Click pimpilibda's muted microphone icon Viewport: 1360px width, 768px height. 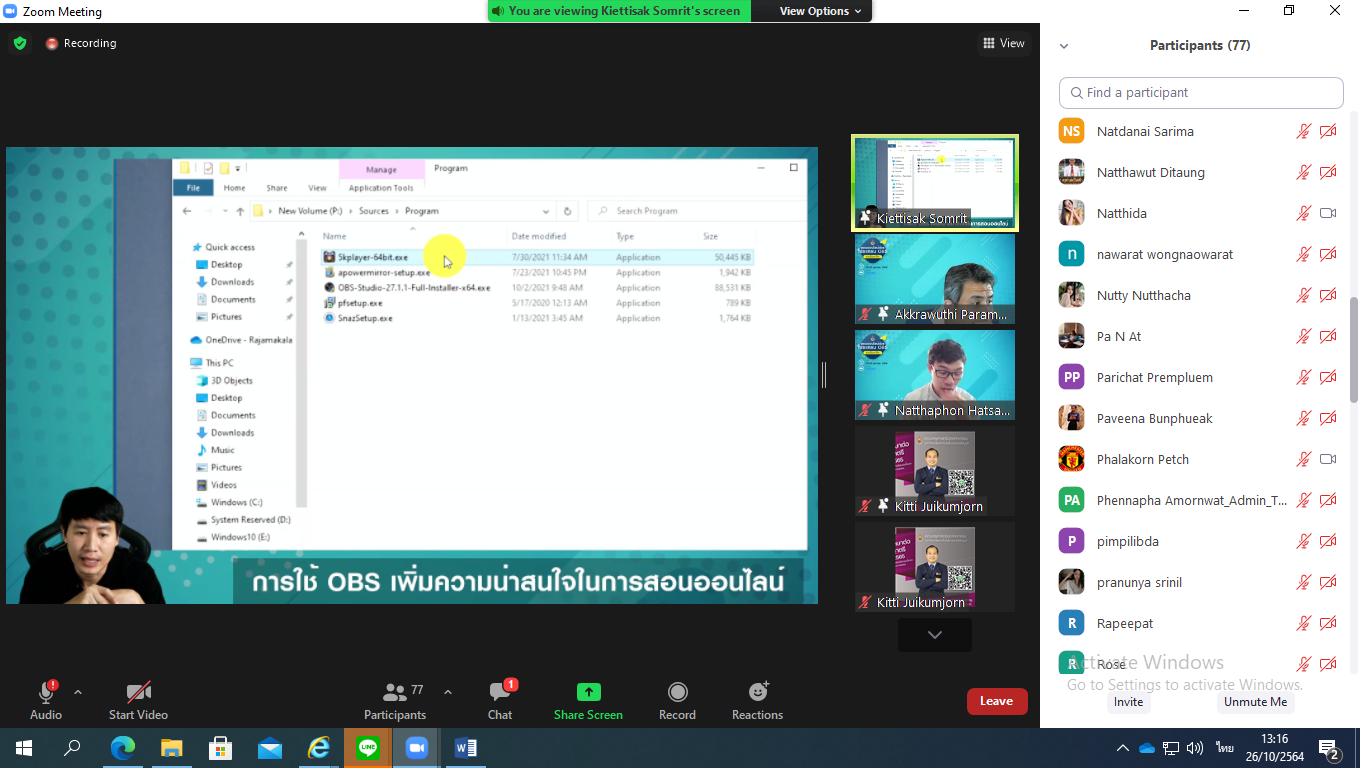pos(1303,541)
